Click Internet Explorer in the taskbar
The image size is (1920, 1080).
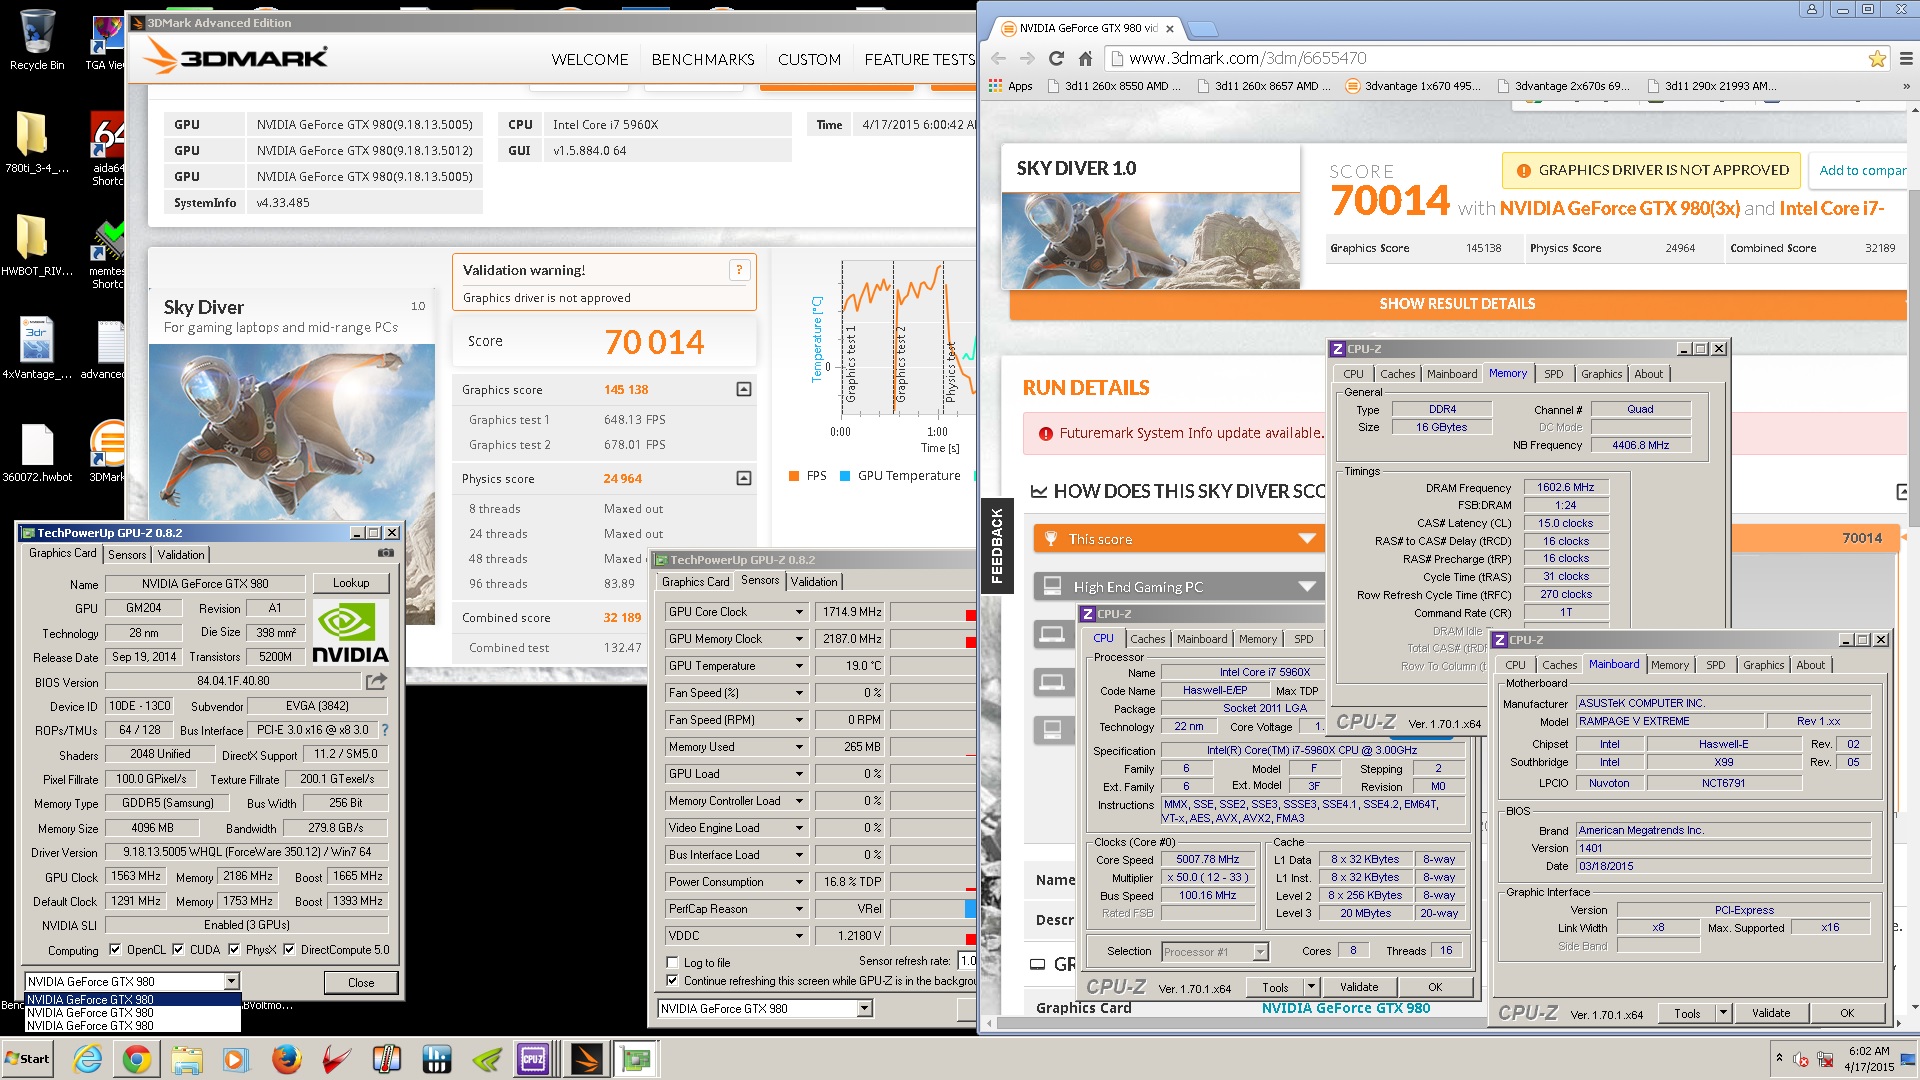87,1059
